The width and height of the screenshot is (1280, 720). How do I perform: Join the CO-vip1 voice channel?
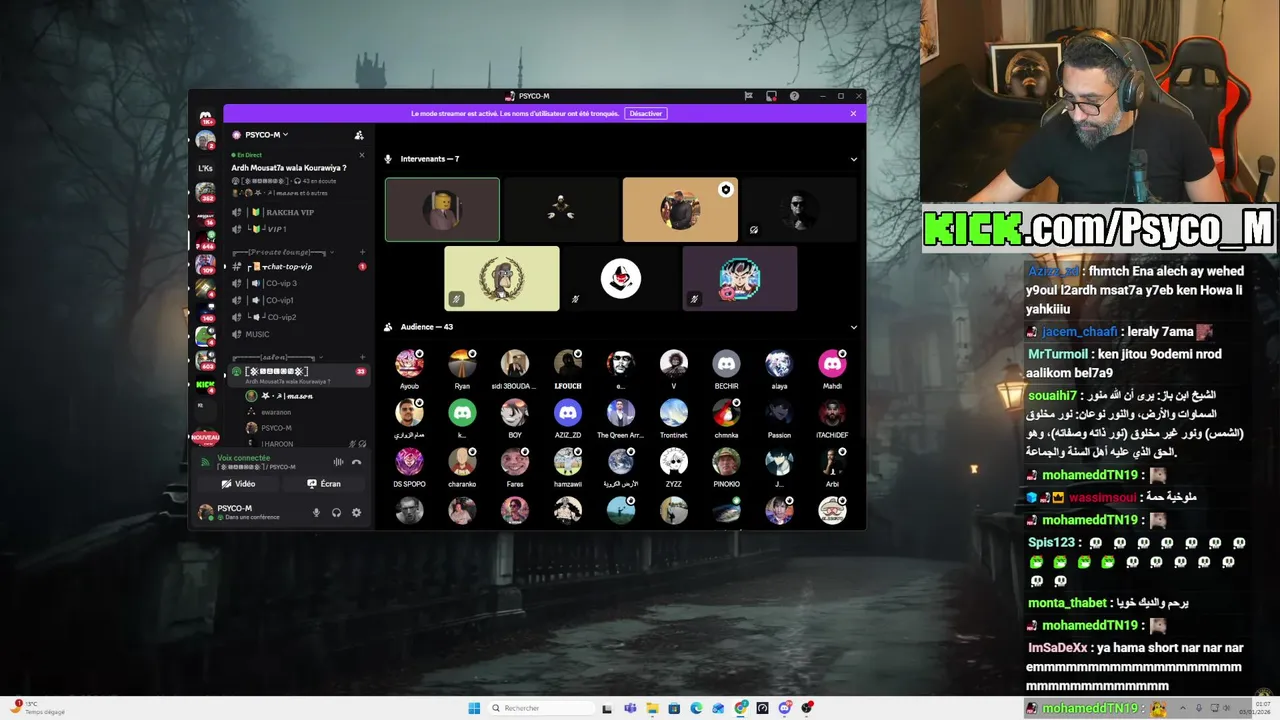pos(298,300)
